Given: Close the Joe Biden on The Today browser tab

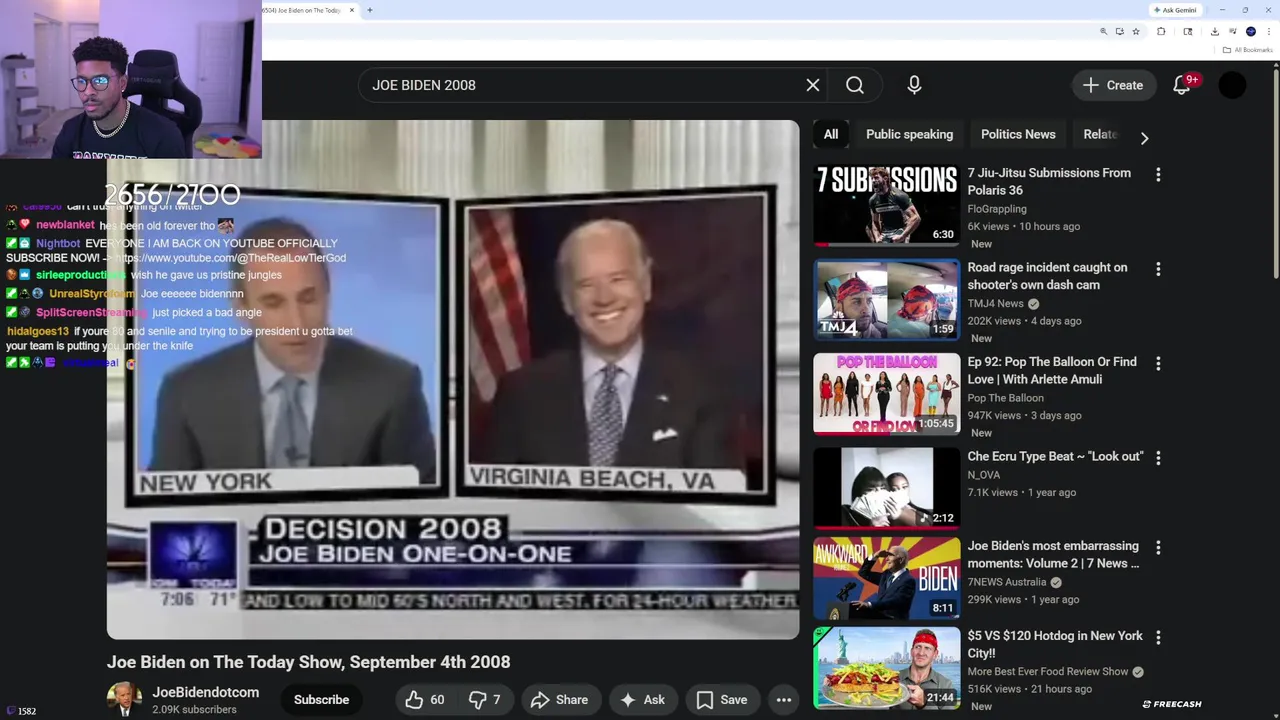Looking at the screenshot, I should click(352, 10).
